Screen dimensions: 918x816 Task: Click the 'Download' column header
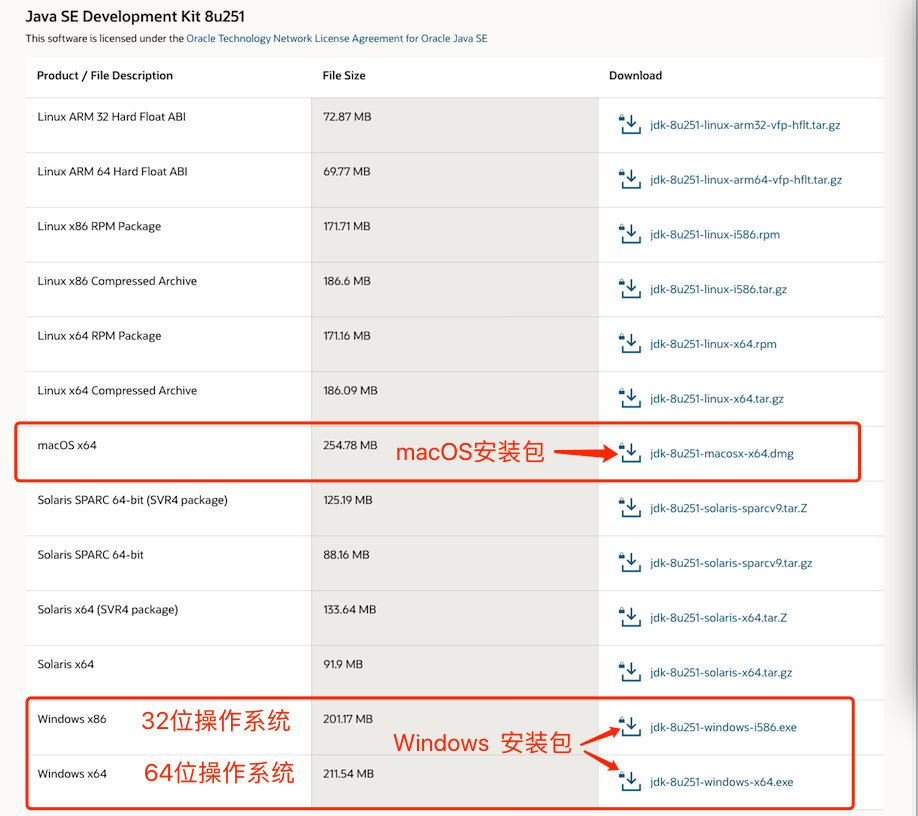tap(635, 76)
